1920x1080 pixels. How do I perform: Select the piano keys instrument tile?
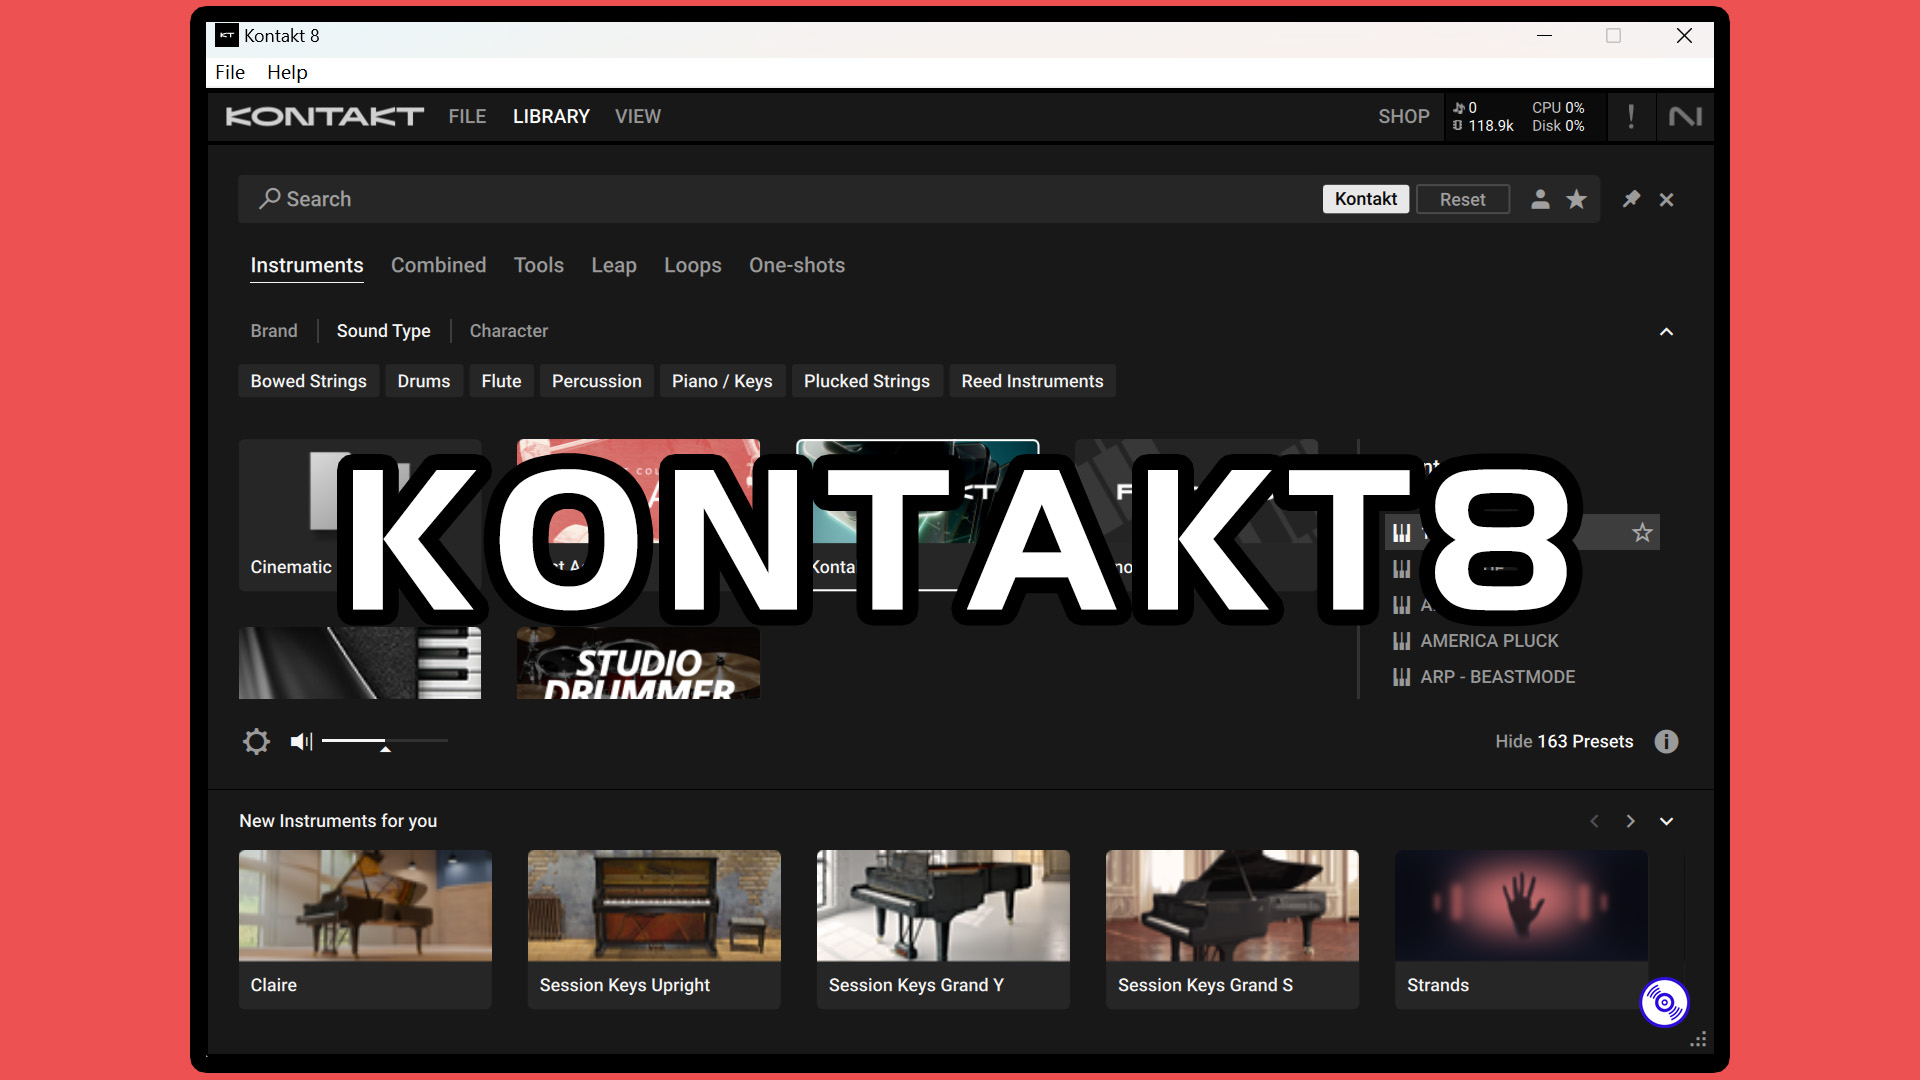click(360, 663)
